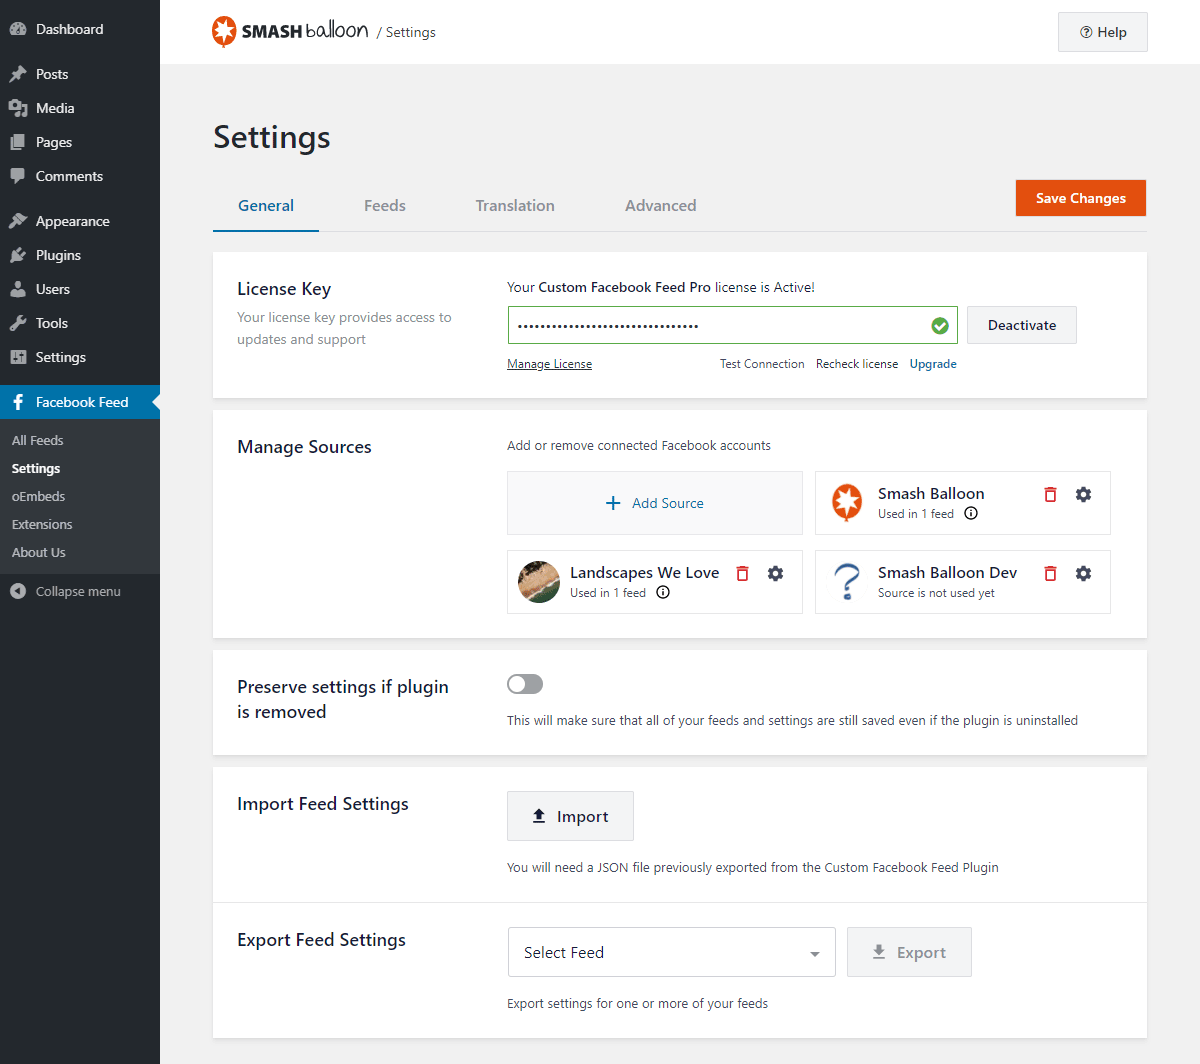Click the Smash Balloon logo in header

(290, 32)
